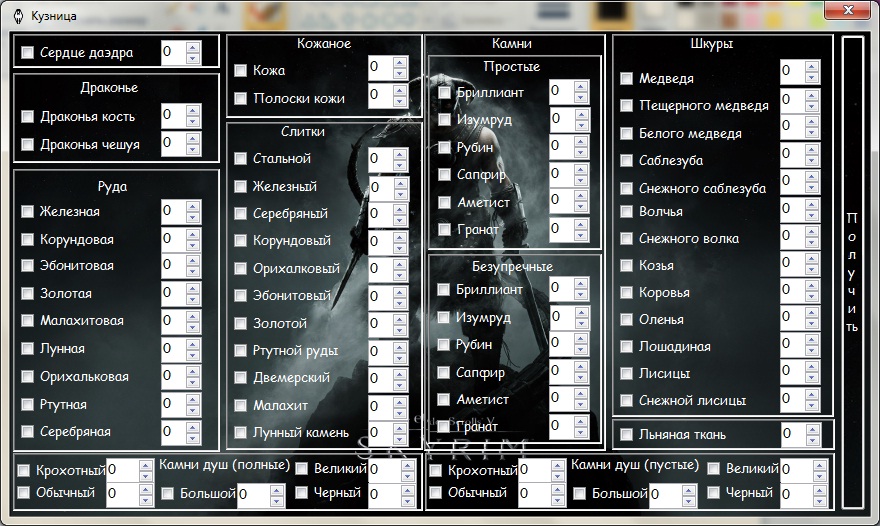Check the Белого медведя checkbox
880x526 pixels.
626,133
